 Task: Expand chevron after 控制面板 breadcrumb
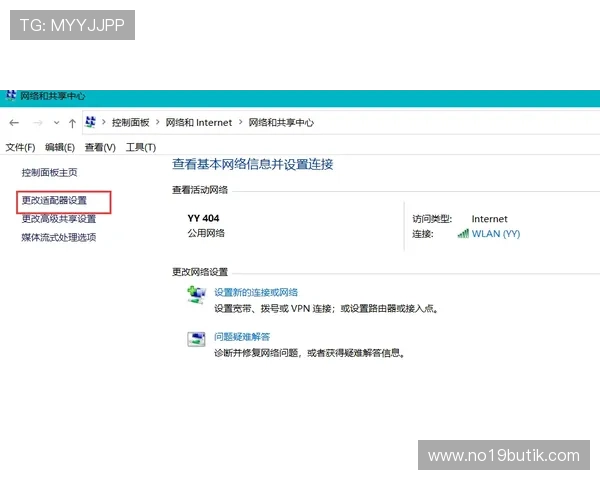tap(158, 122)
